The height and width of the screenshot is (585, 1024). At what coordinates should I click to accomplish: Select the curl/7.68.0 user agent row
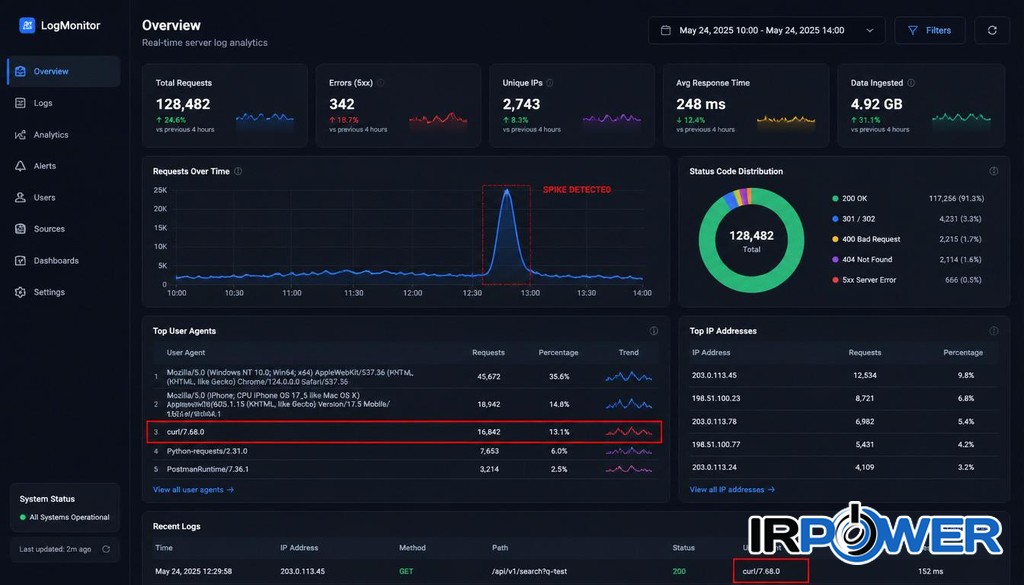tap(405, 432)
